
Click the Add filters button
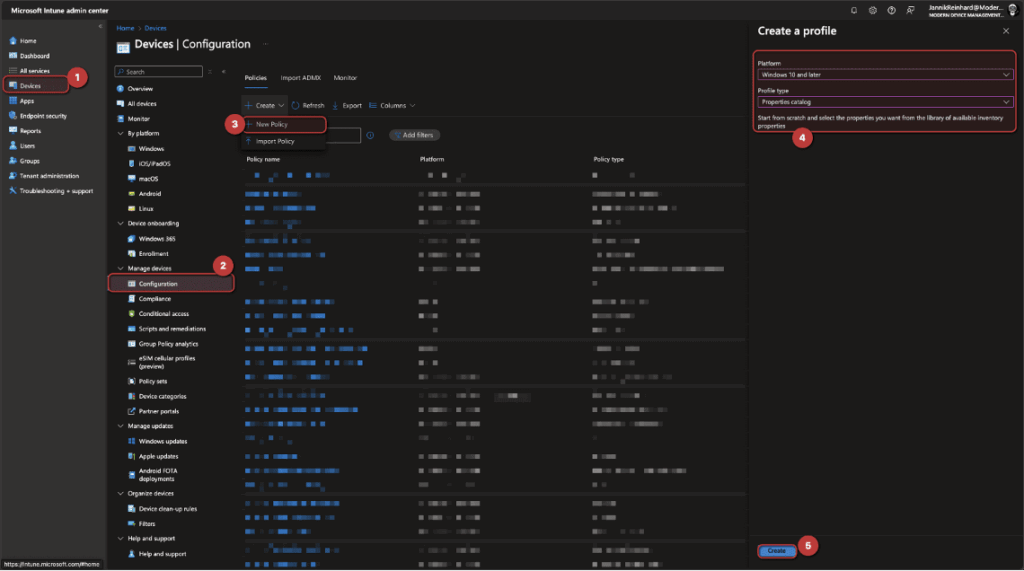pyautogui.click(x=414, y=135)
